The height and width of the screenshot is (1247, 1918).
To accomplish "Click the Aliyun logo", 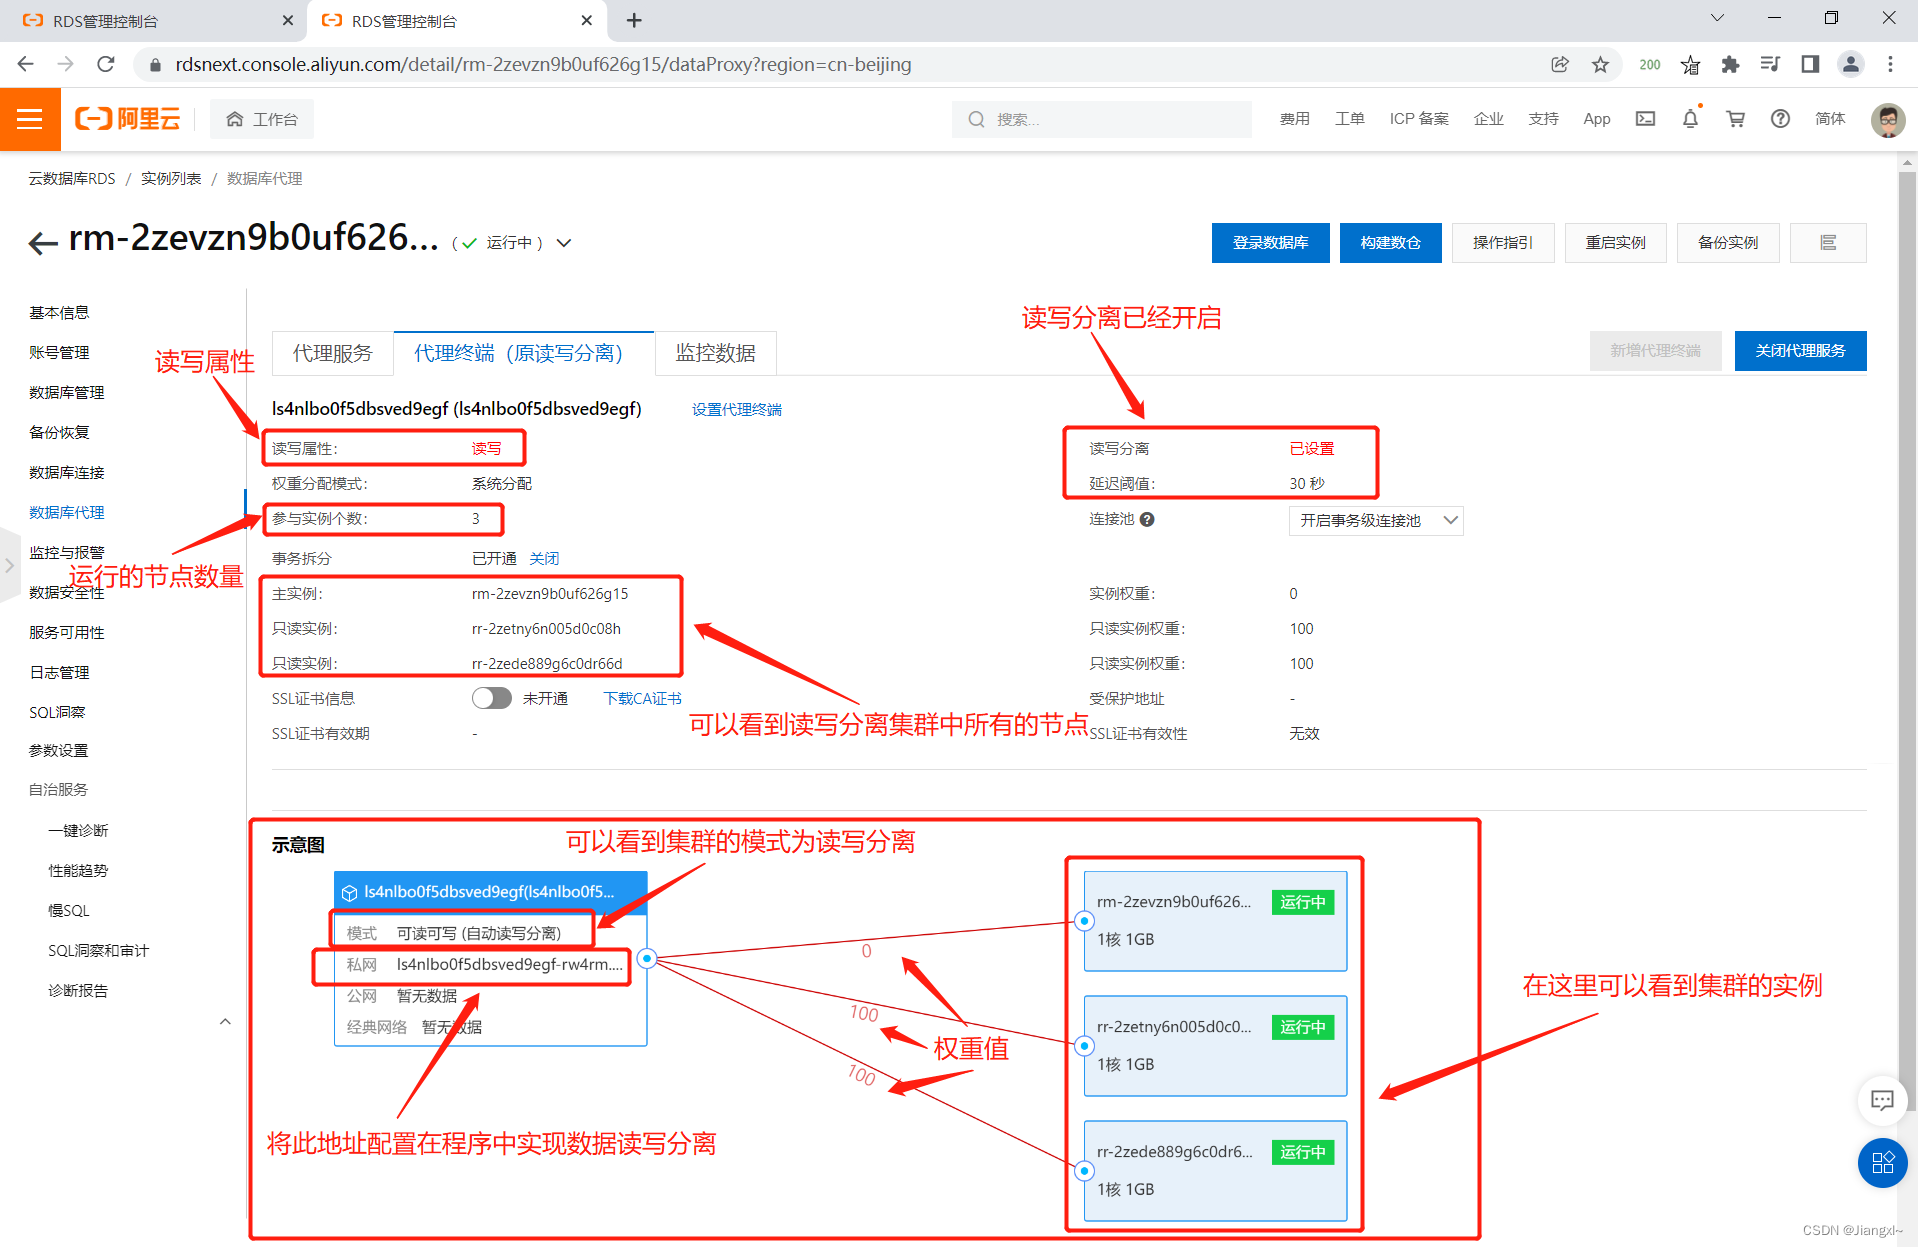I will [128, 119].
